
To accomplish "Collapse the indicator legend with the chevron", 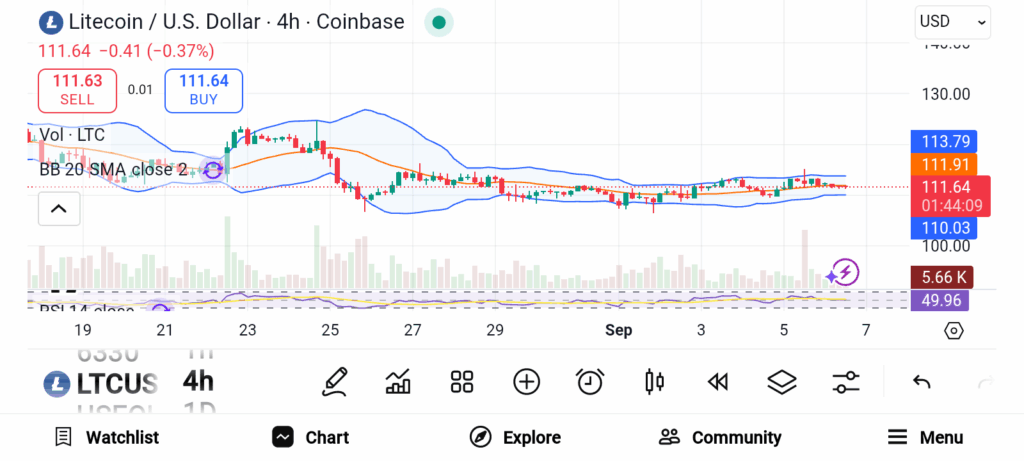I will pyautogui.click(x=58, y=209).
